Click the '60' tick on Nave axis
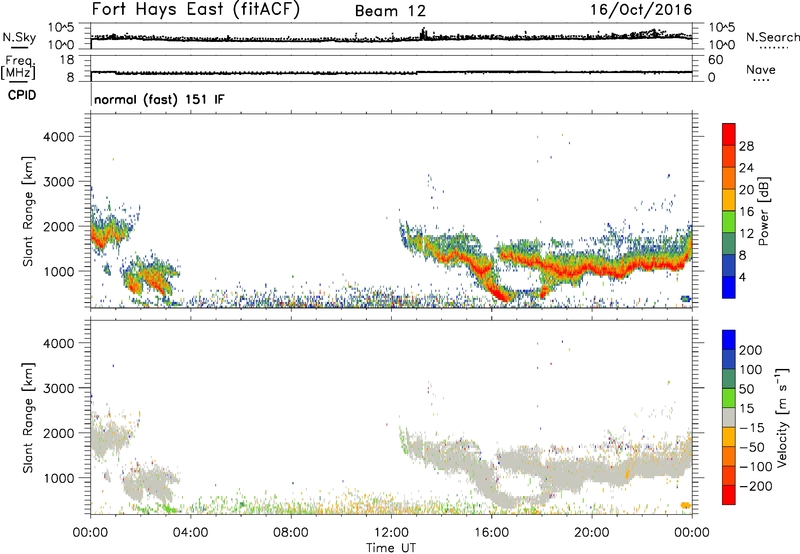 pyautogui.click(x=716, y=60)
